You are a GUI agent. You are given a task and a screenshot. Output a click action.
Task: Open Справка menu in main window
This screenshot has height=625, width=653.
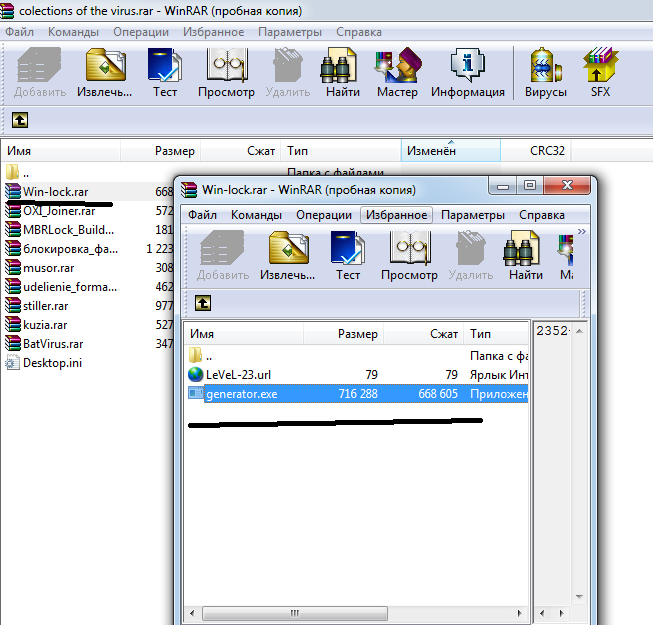tap(359, 32)
